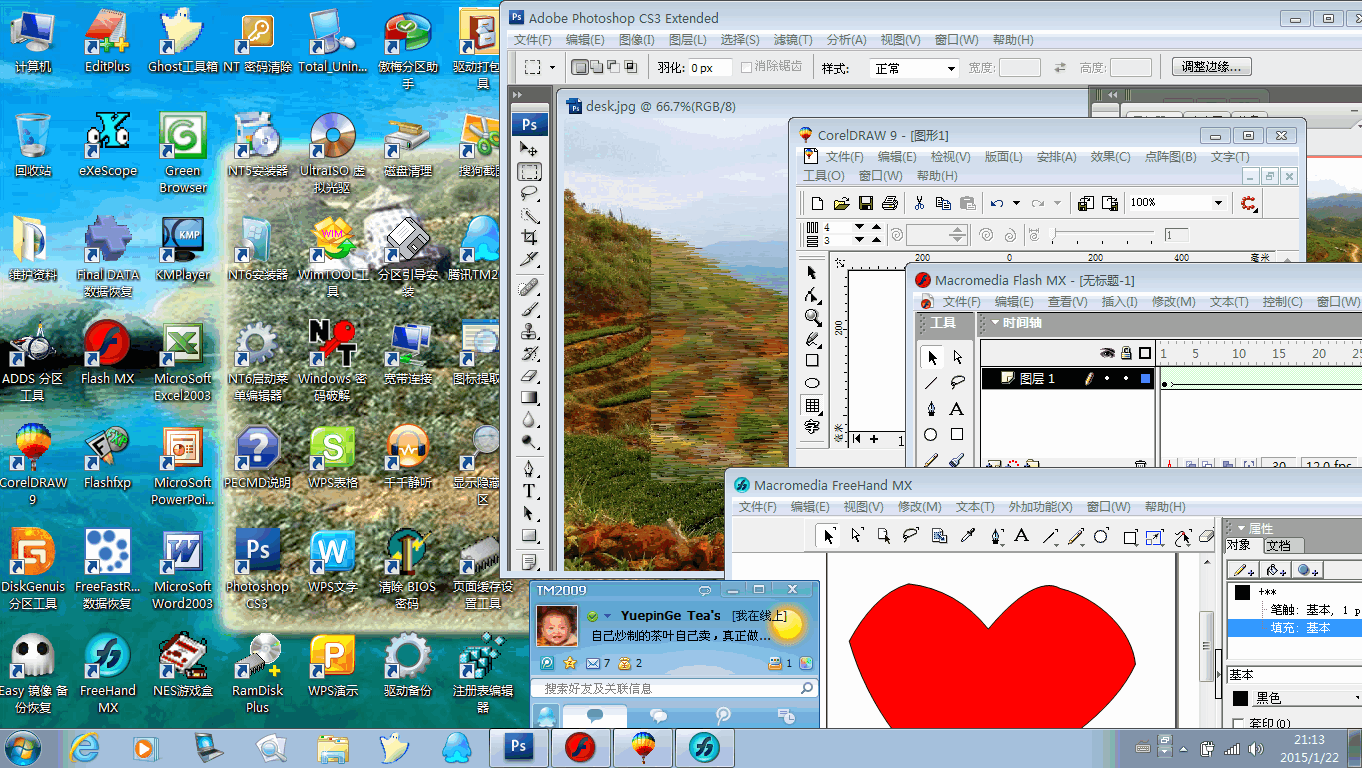Switch to CorelDRAW via balloon taskbar button

643,747
